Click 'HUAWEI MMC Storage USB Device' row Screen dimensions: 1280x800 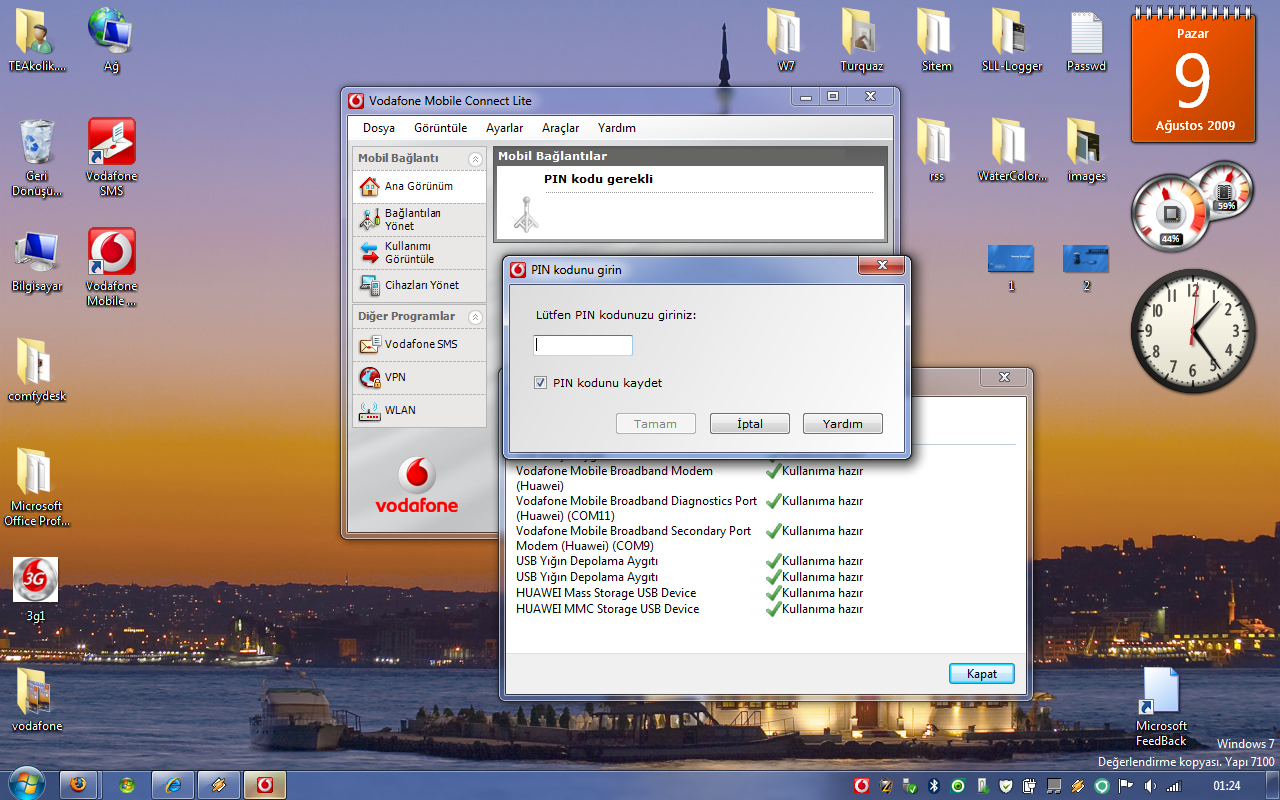click(689, 609)
